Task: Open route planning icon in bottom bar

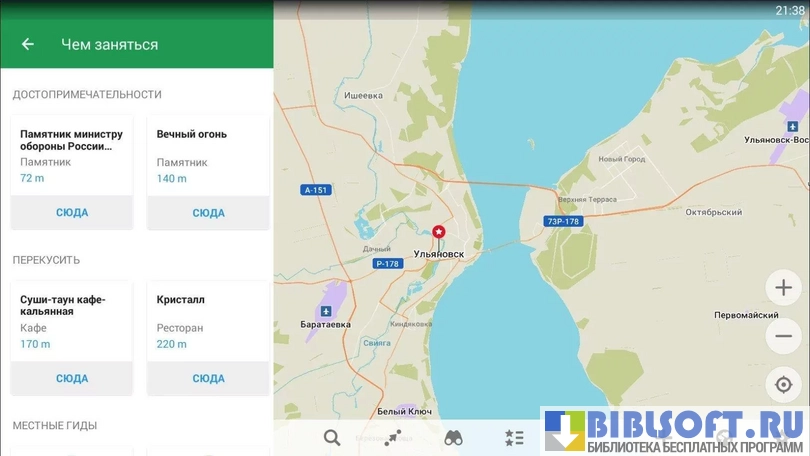Action: (x=393, y=437)
